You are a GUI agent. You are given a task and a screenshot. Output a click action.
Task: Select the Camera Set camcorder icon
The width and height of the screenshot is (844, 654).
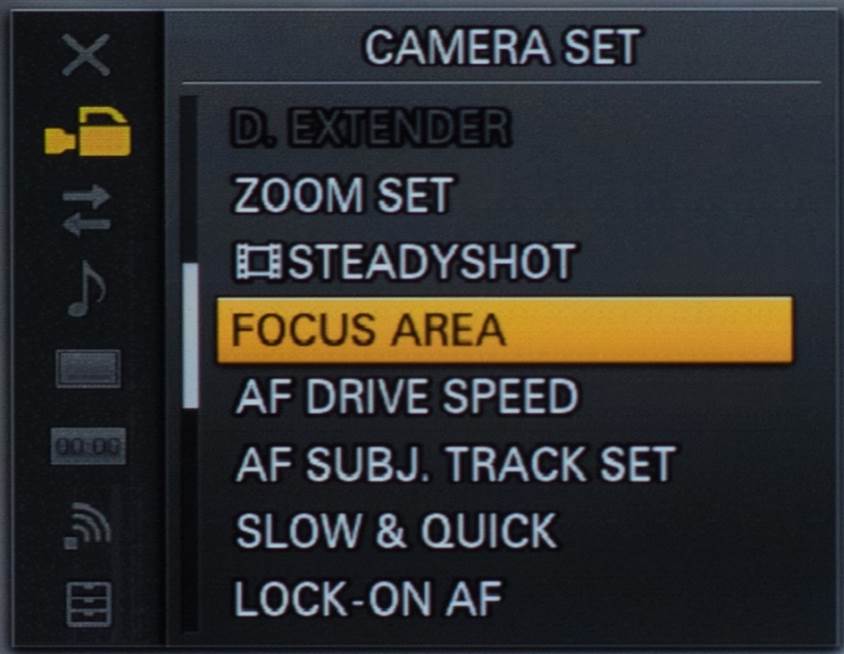(x=88, y=131)
